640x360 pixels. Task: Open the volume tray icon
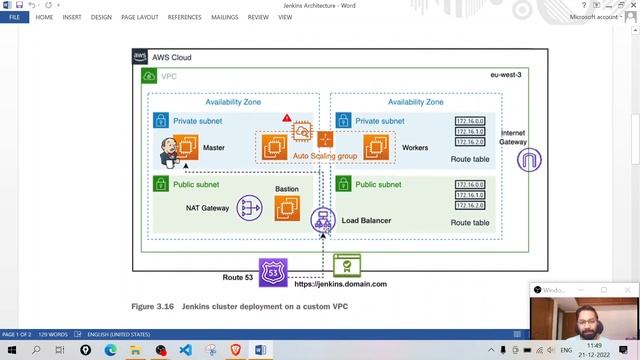(x=551, y=350)
